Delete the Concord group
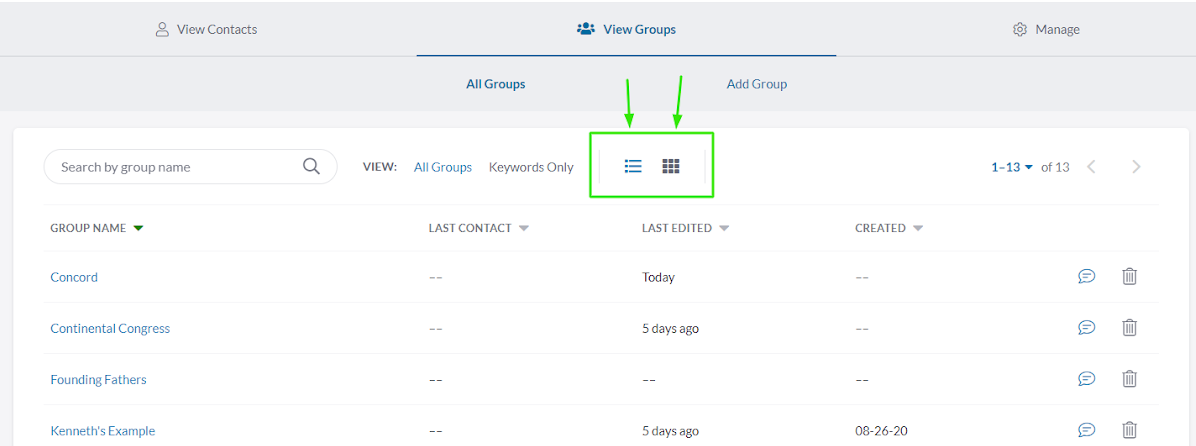The height and width of the screenshot is (446, 1196). point(1129,277)
